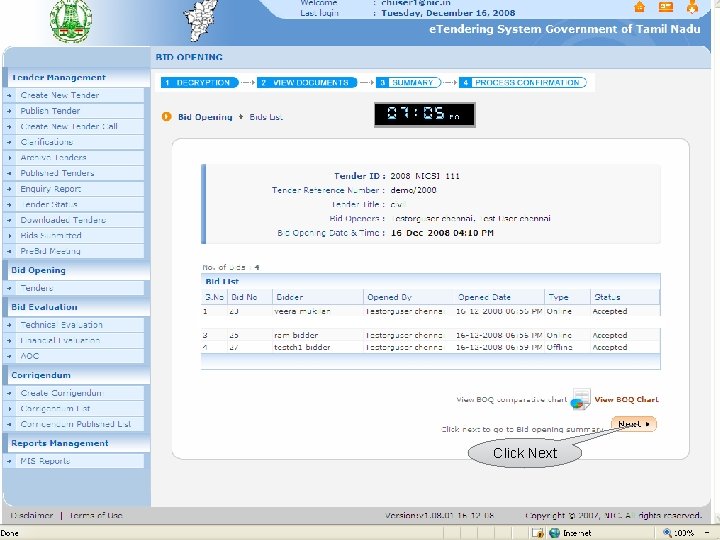This screenshot has height=540, width=720.
Task: Open Publish Tender menu item
Action: tap(50, 111)
